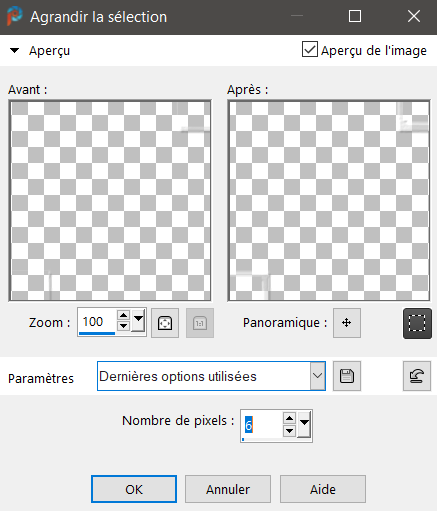Maximize the Agrandir la sélection dialog
This screenshot has height=511, width=437.
355,16
